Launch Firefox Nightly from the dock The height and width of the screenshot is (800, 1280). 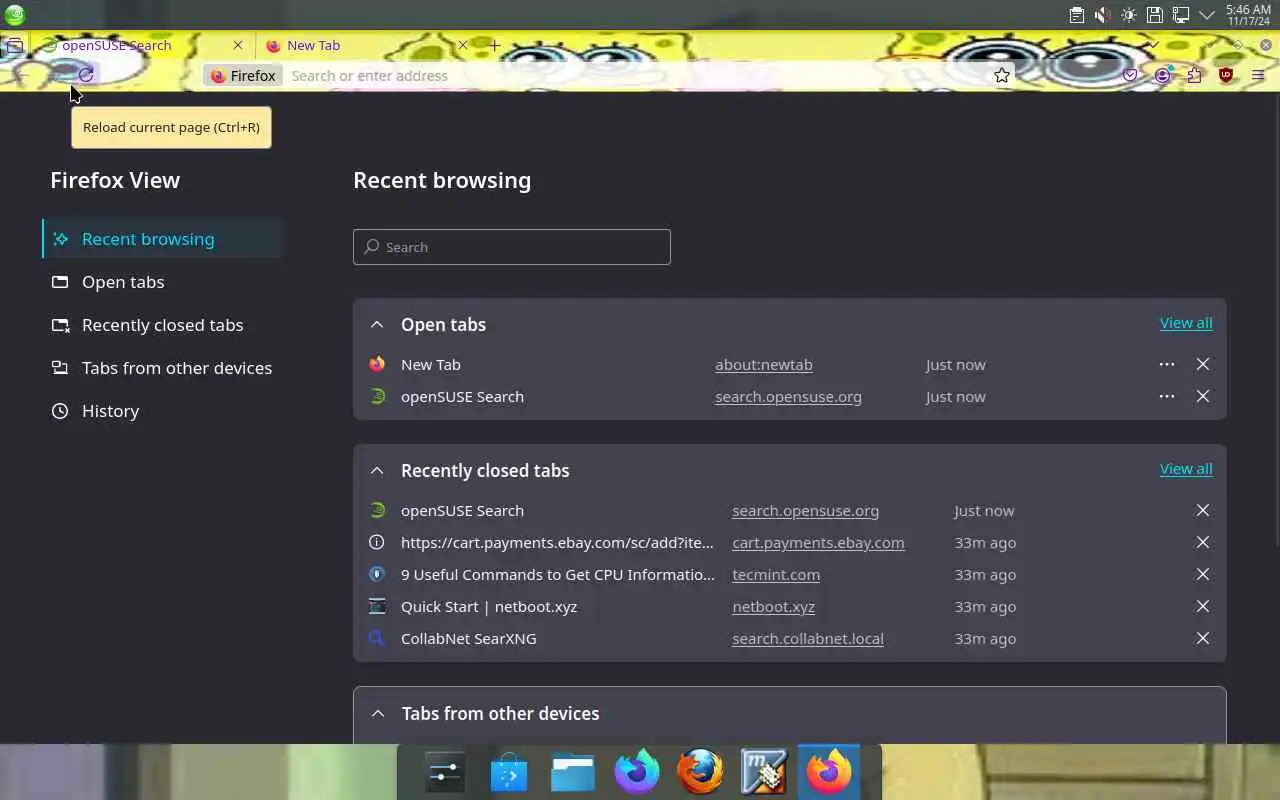click(x=637, y=772)
